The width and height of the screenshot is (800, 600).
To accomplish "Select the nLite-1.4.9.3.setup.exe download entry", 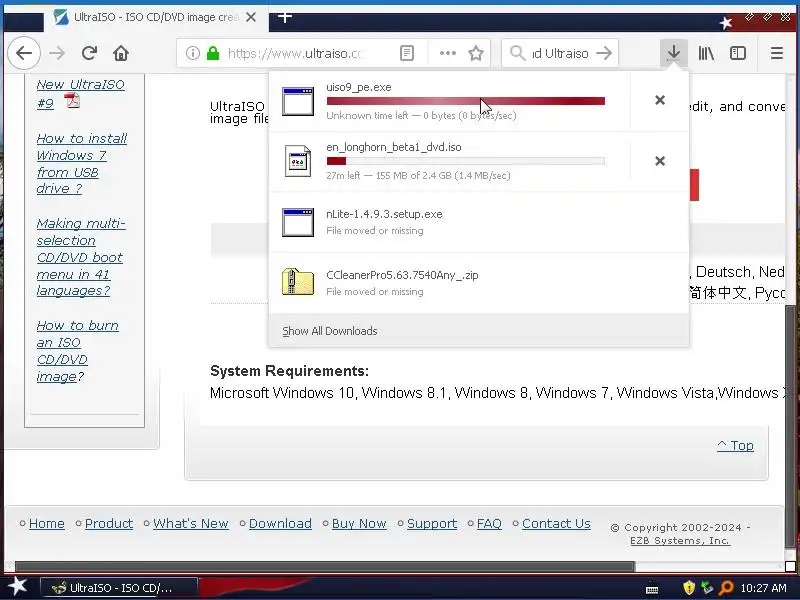I will pos(479,222).
